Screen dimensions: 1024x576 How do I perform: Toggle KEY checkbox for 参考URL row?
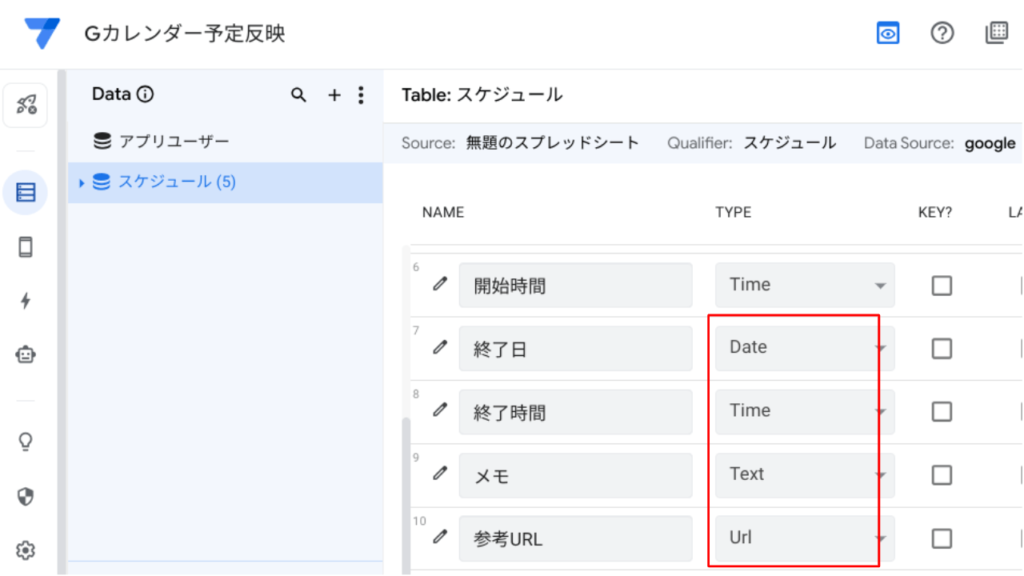point(941,538)
